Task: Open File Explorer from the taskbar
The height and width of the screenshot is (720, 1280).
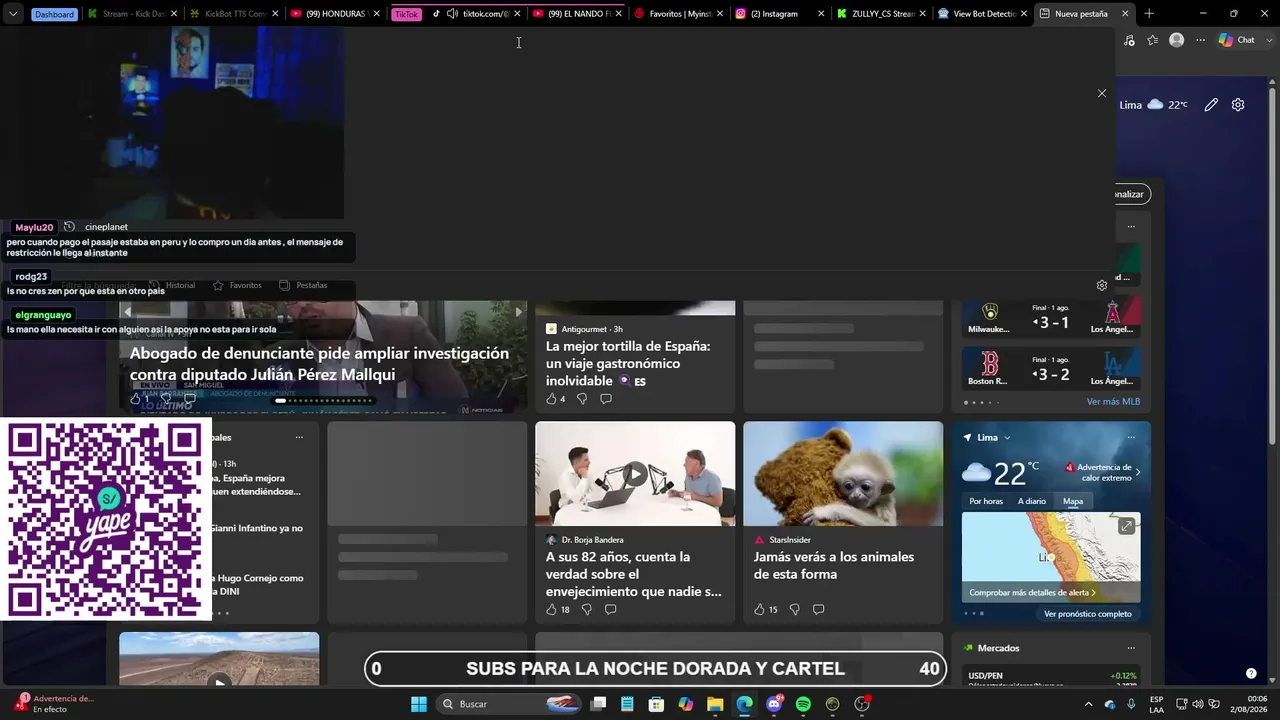Action: click(715, 704)
